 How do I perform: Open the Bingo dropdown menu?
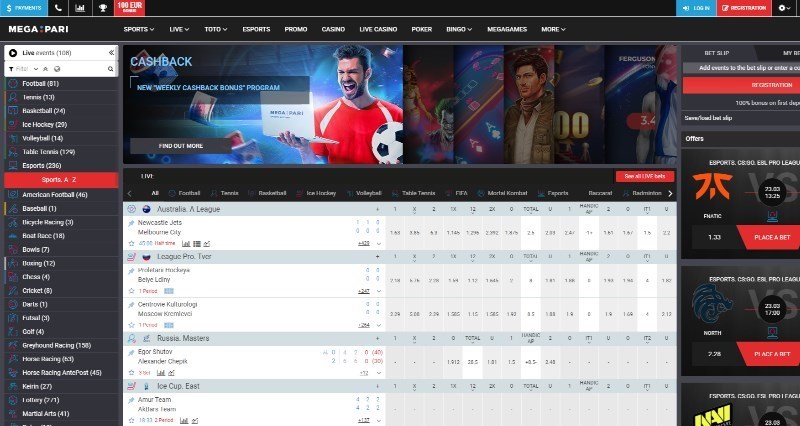[x=459, y=30]
